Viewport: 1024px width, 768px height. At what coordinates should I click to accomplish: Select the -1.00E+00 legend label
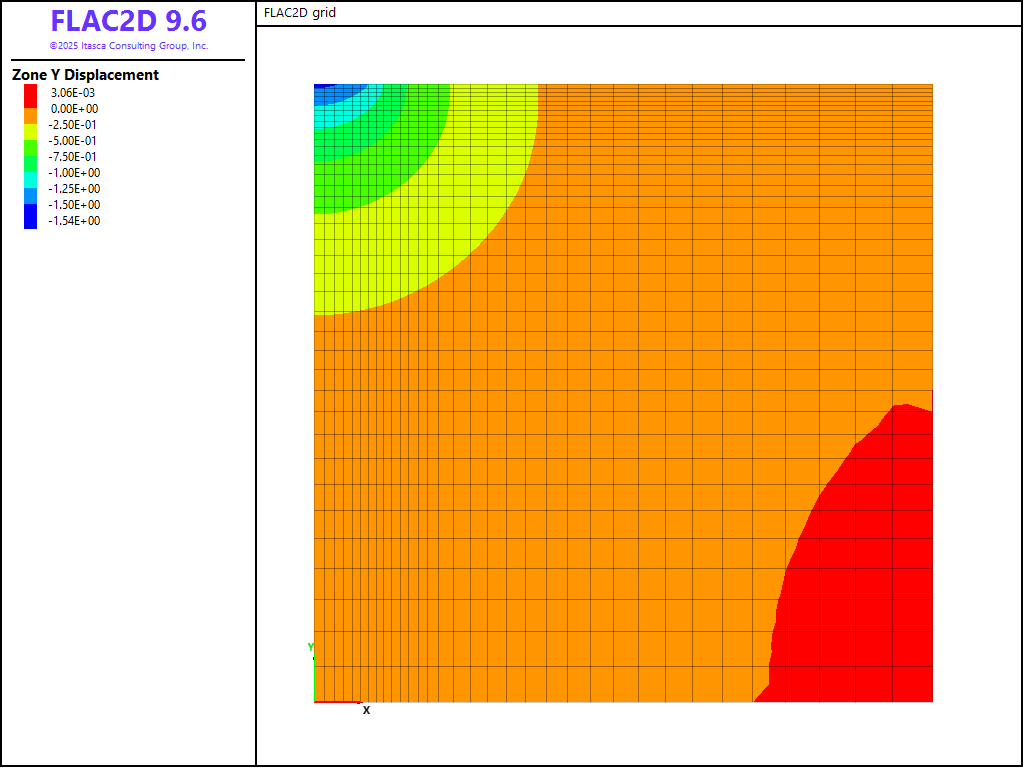pyautogui.click(x=75, y=173)
